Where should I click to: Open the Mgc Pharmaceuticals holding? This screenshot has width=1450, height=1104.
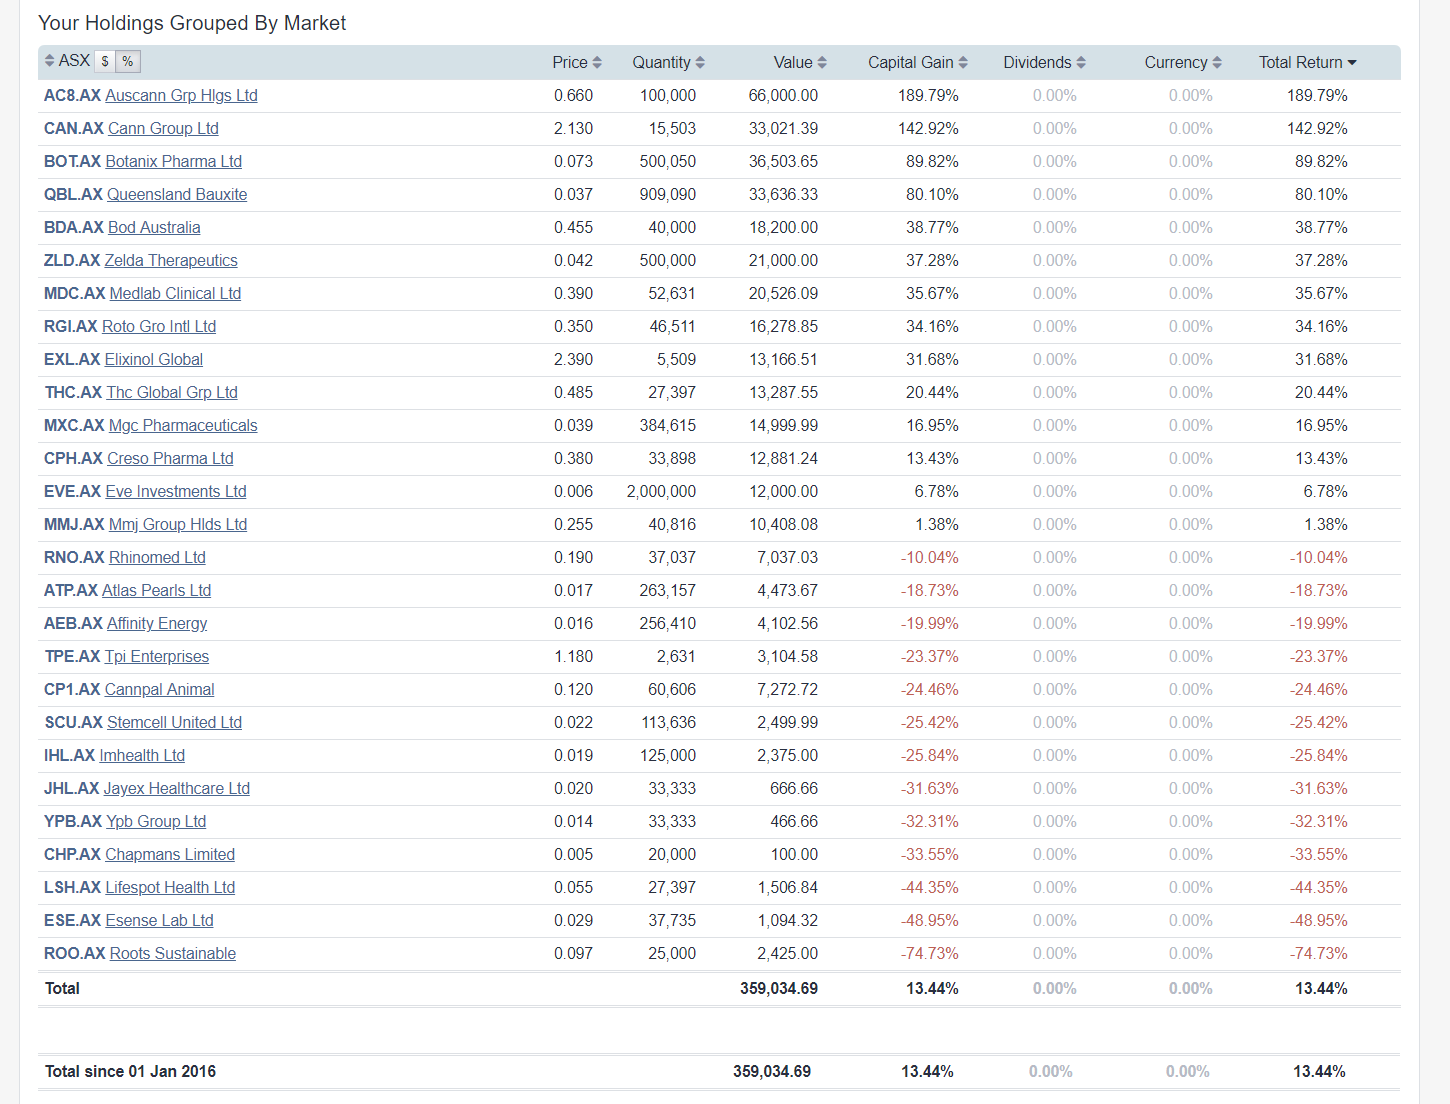pos(183,425)
